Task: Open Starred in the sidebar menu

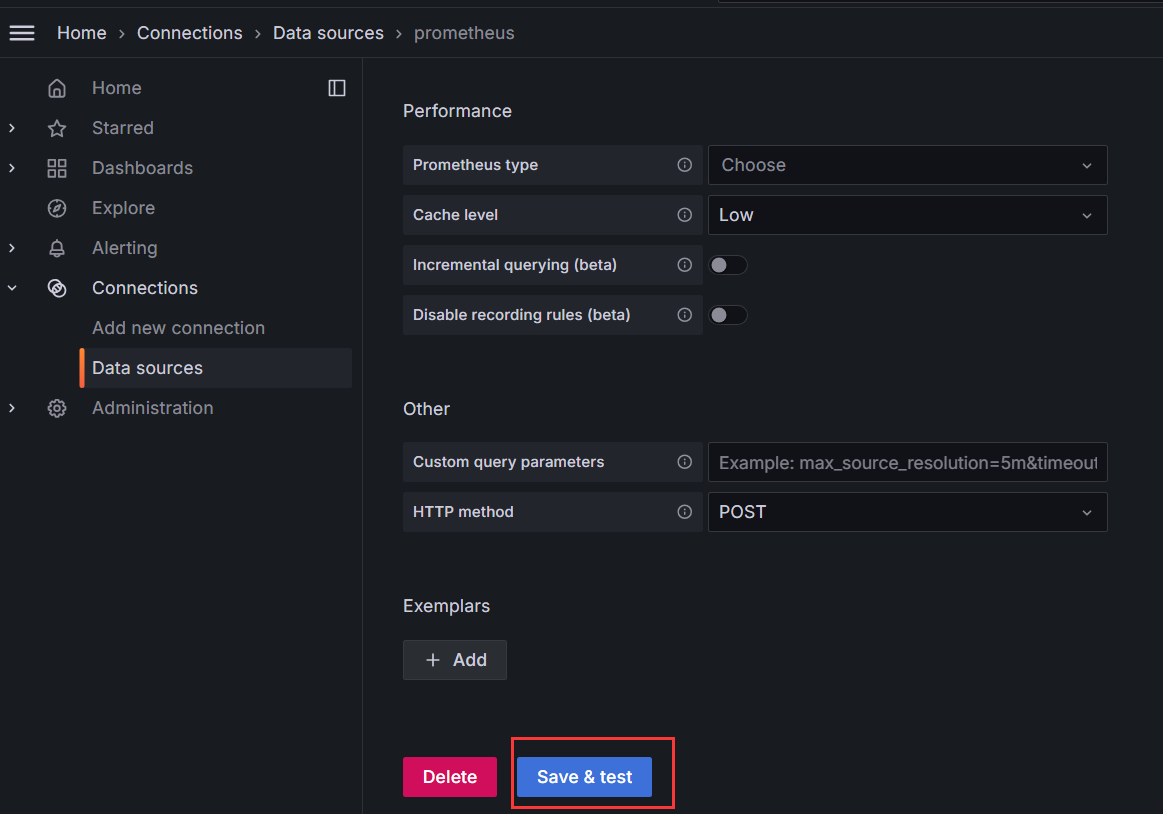Action: coord(122,128)
